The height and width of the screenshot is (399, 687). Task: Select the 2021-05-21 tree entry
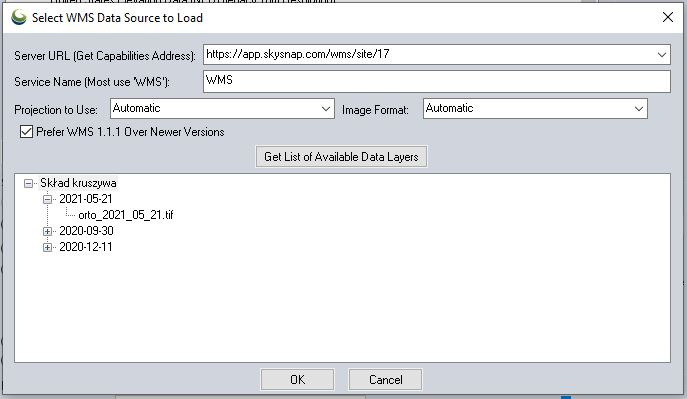[x=86, y=199]
